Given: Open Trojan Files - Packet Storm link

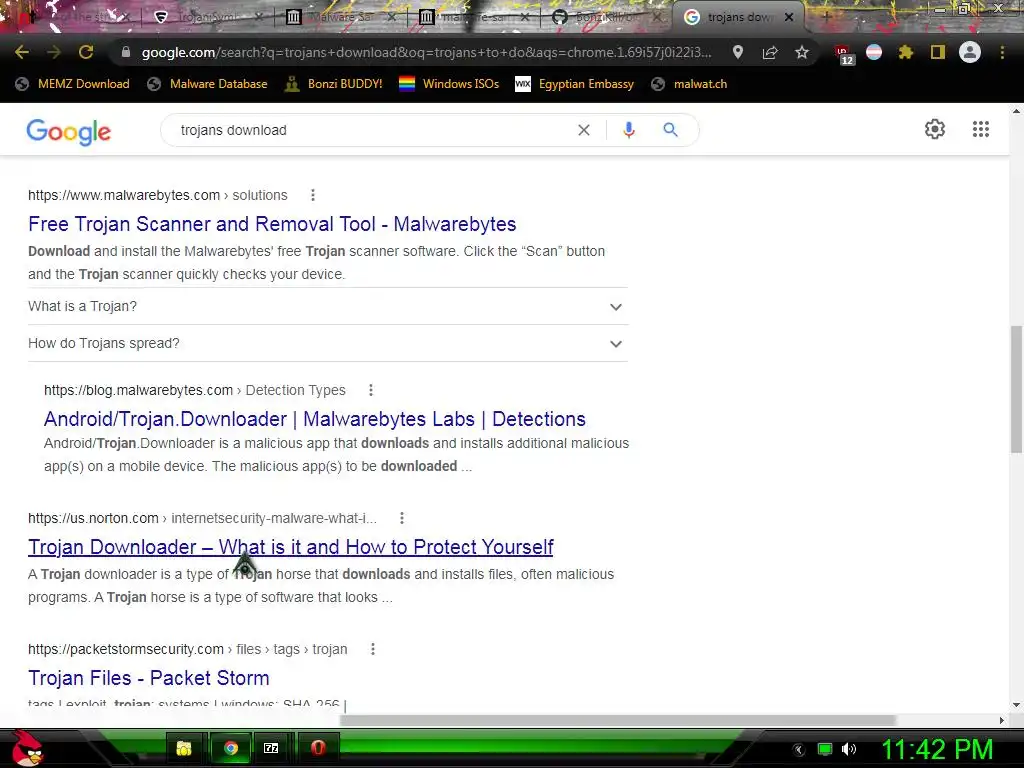Looking at the screenshot, I should coord(149,678).
